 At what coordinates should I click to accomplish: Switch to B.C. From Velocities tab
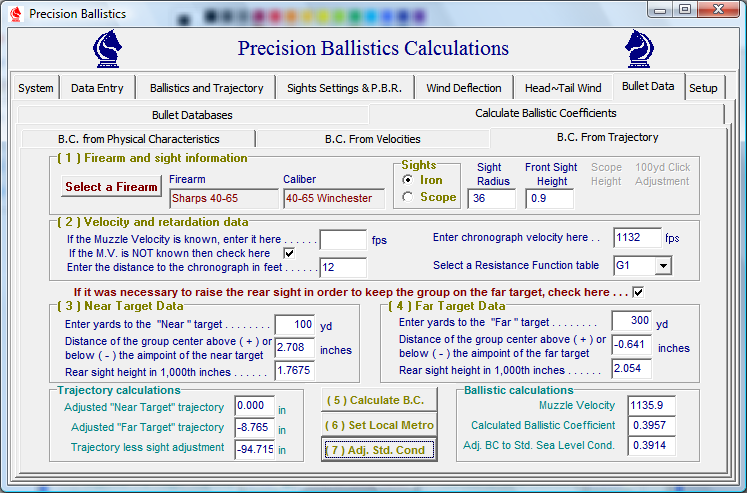click(372, 139)
